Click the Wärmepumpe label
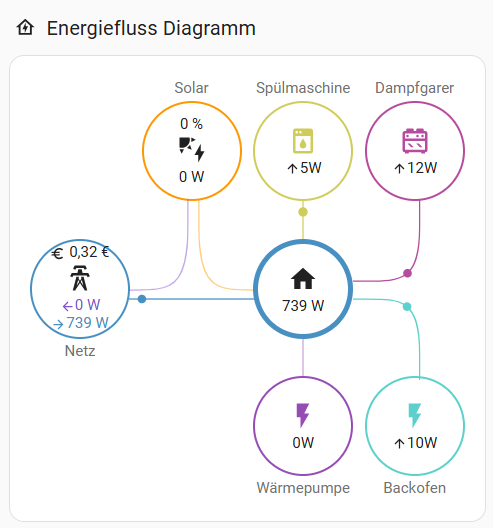This screenshot has height=528, width=493. point(303,488)
